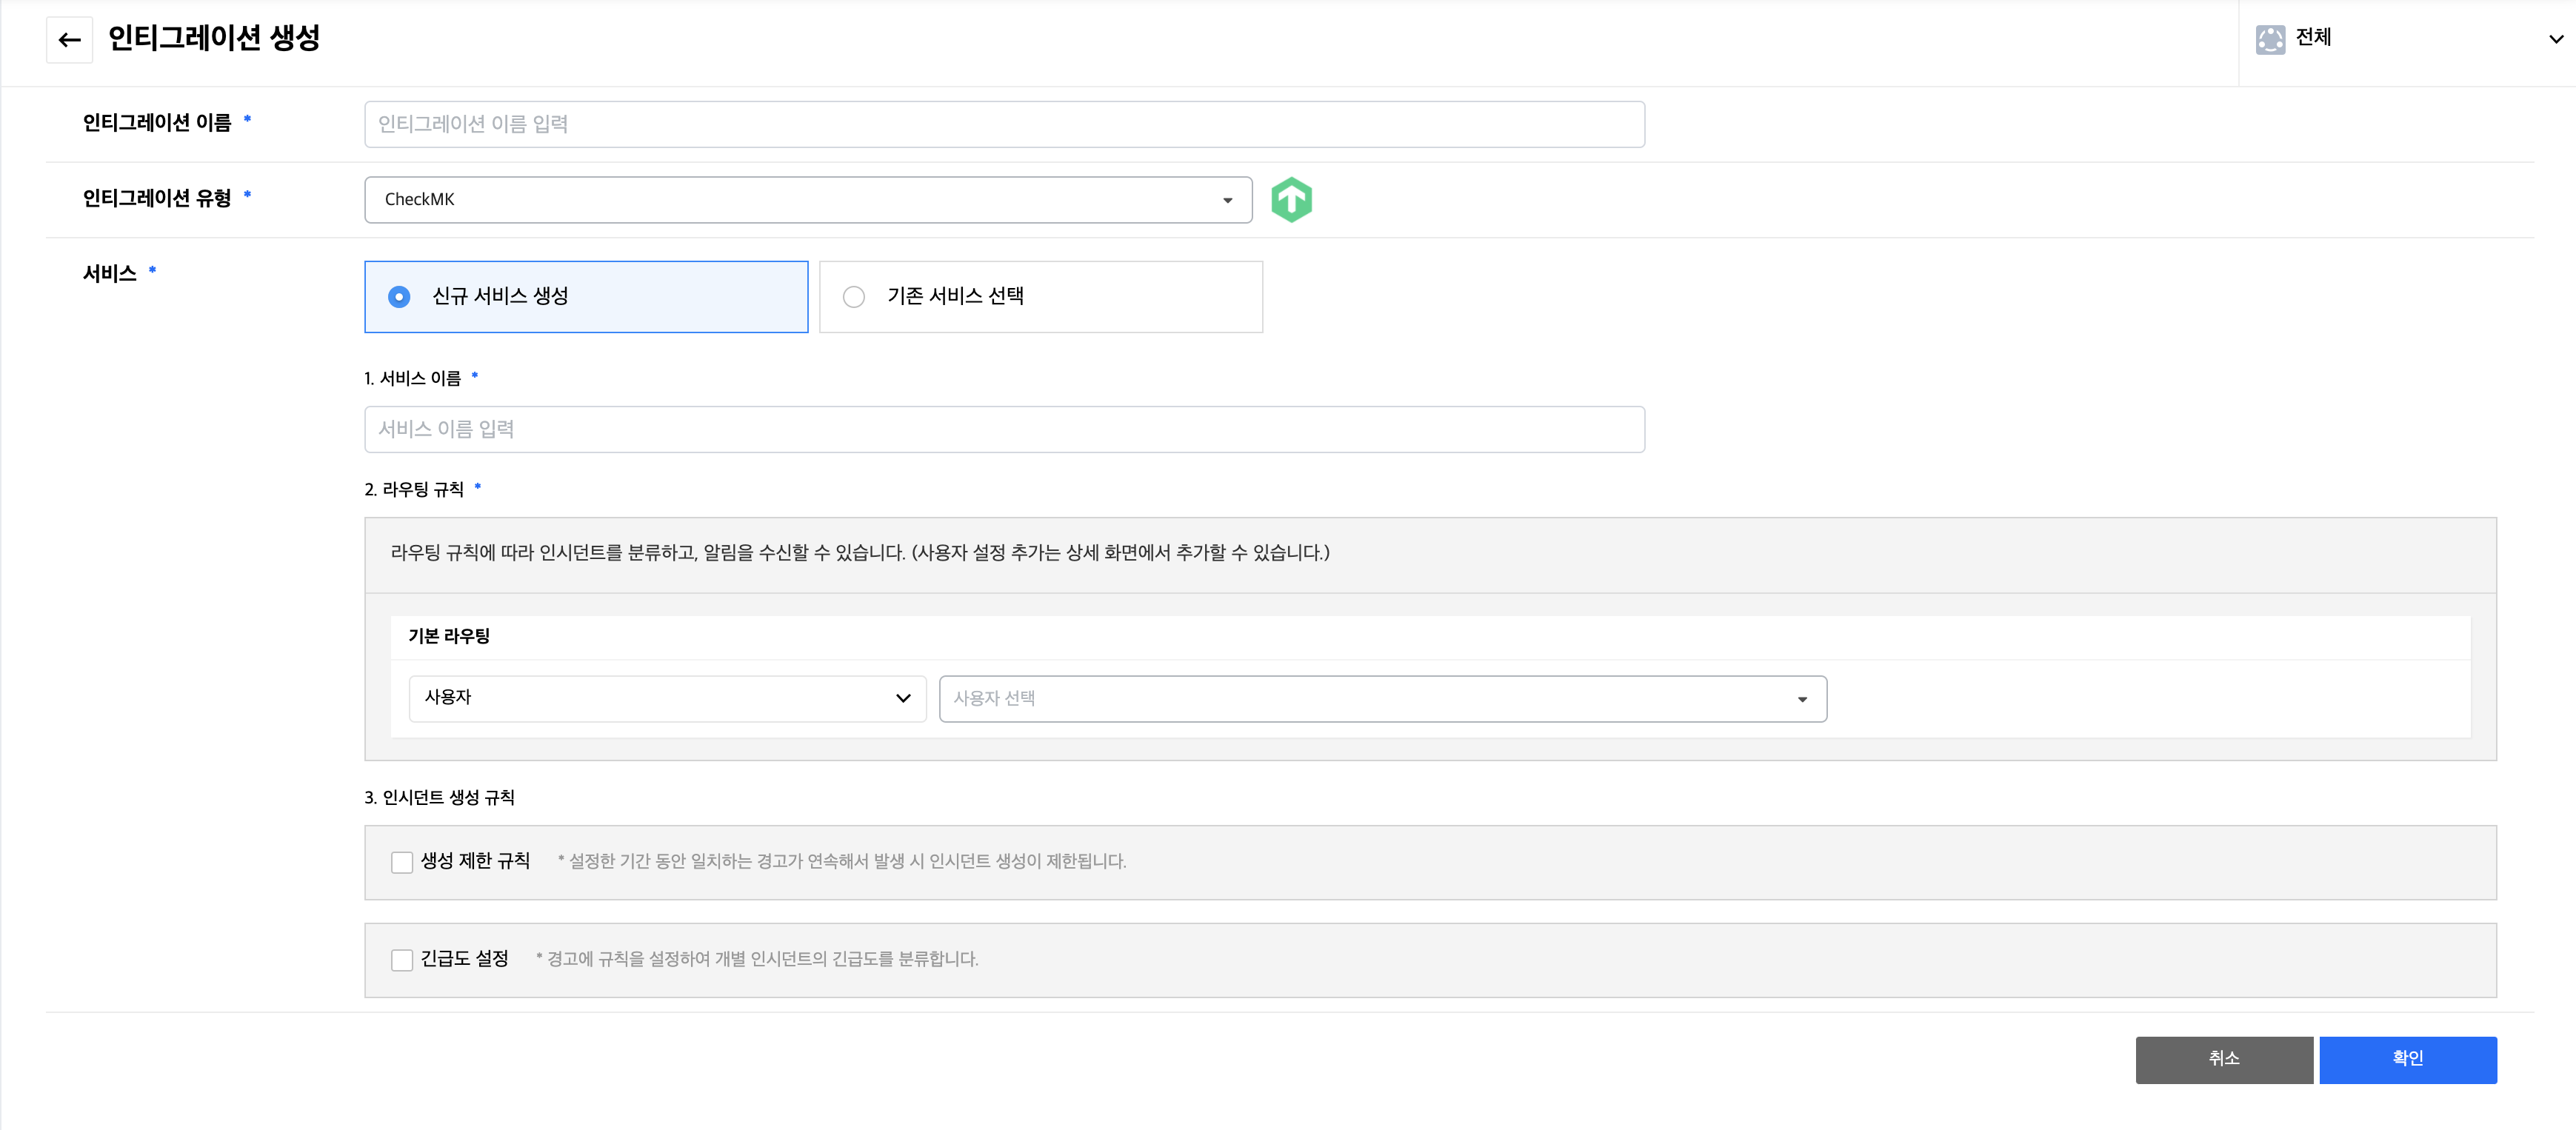Click the 생성 제한 규칙 label text
2576x1130 pixels.
[475, 861]
